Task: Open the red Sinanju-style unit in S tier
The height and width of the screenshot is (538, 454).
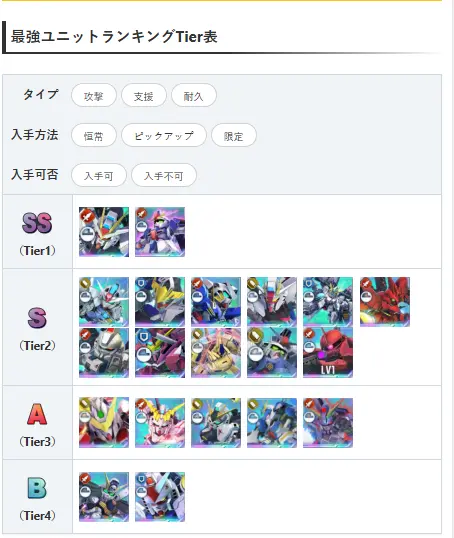Action: pyautogui.click(x=385, y=302)
